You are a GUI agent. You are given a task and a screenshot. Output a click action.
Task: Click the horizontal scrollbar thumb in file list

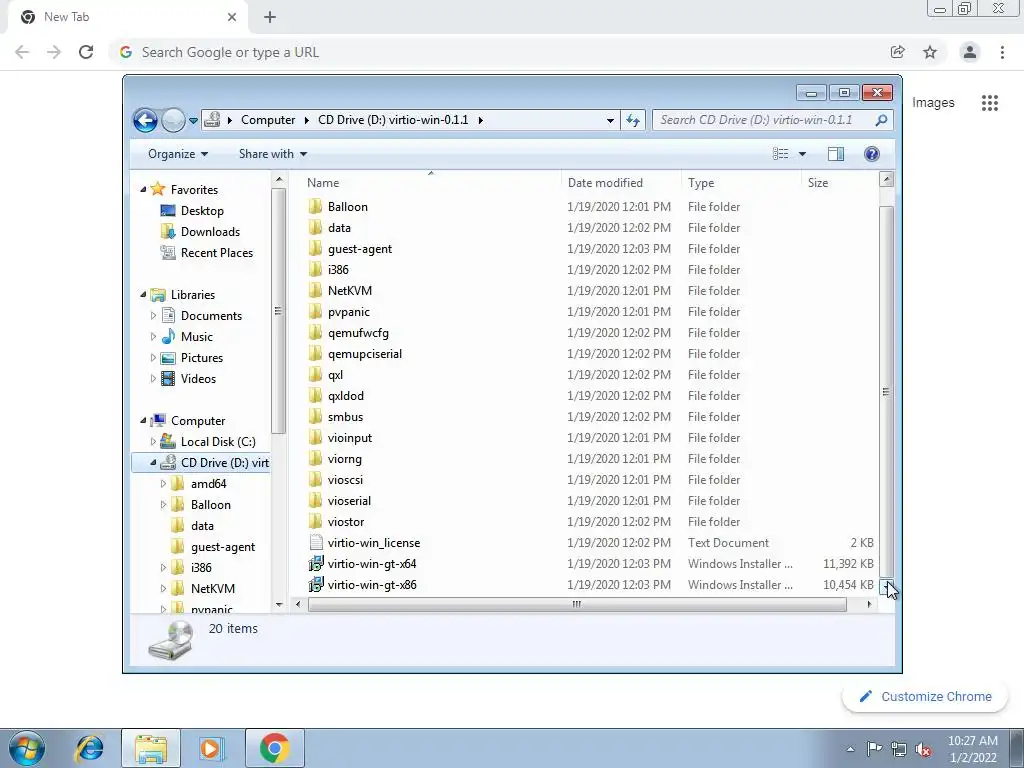(577, 605)
